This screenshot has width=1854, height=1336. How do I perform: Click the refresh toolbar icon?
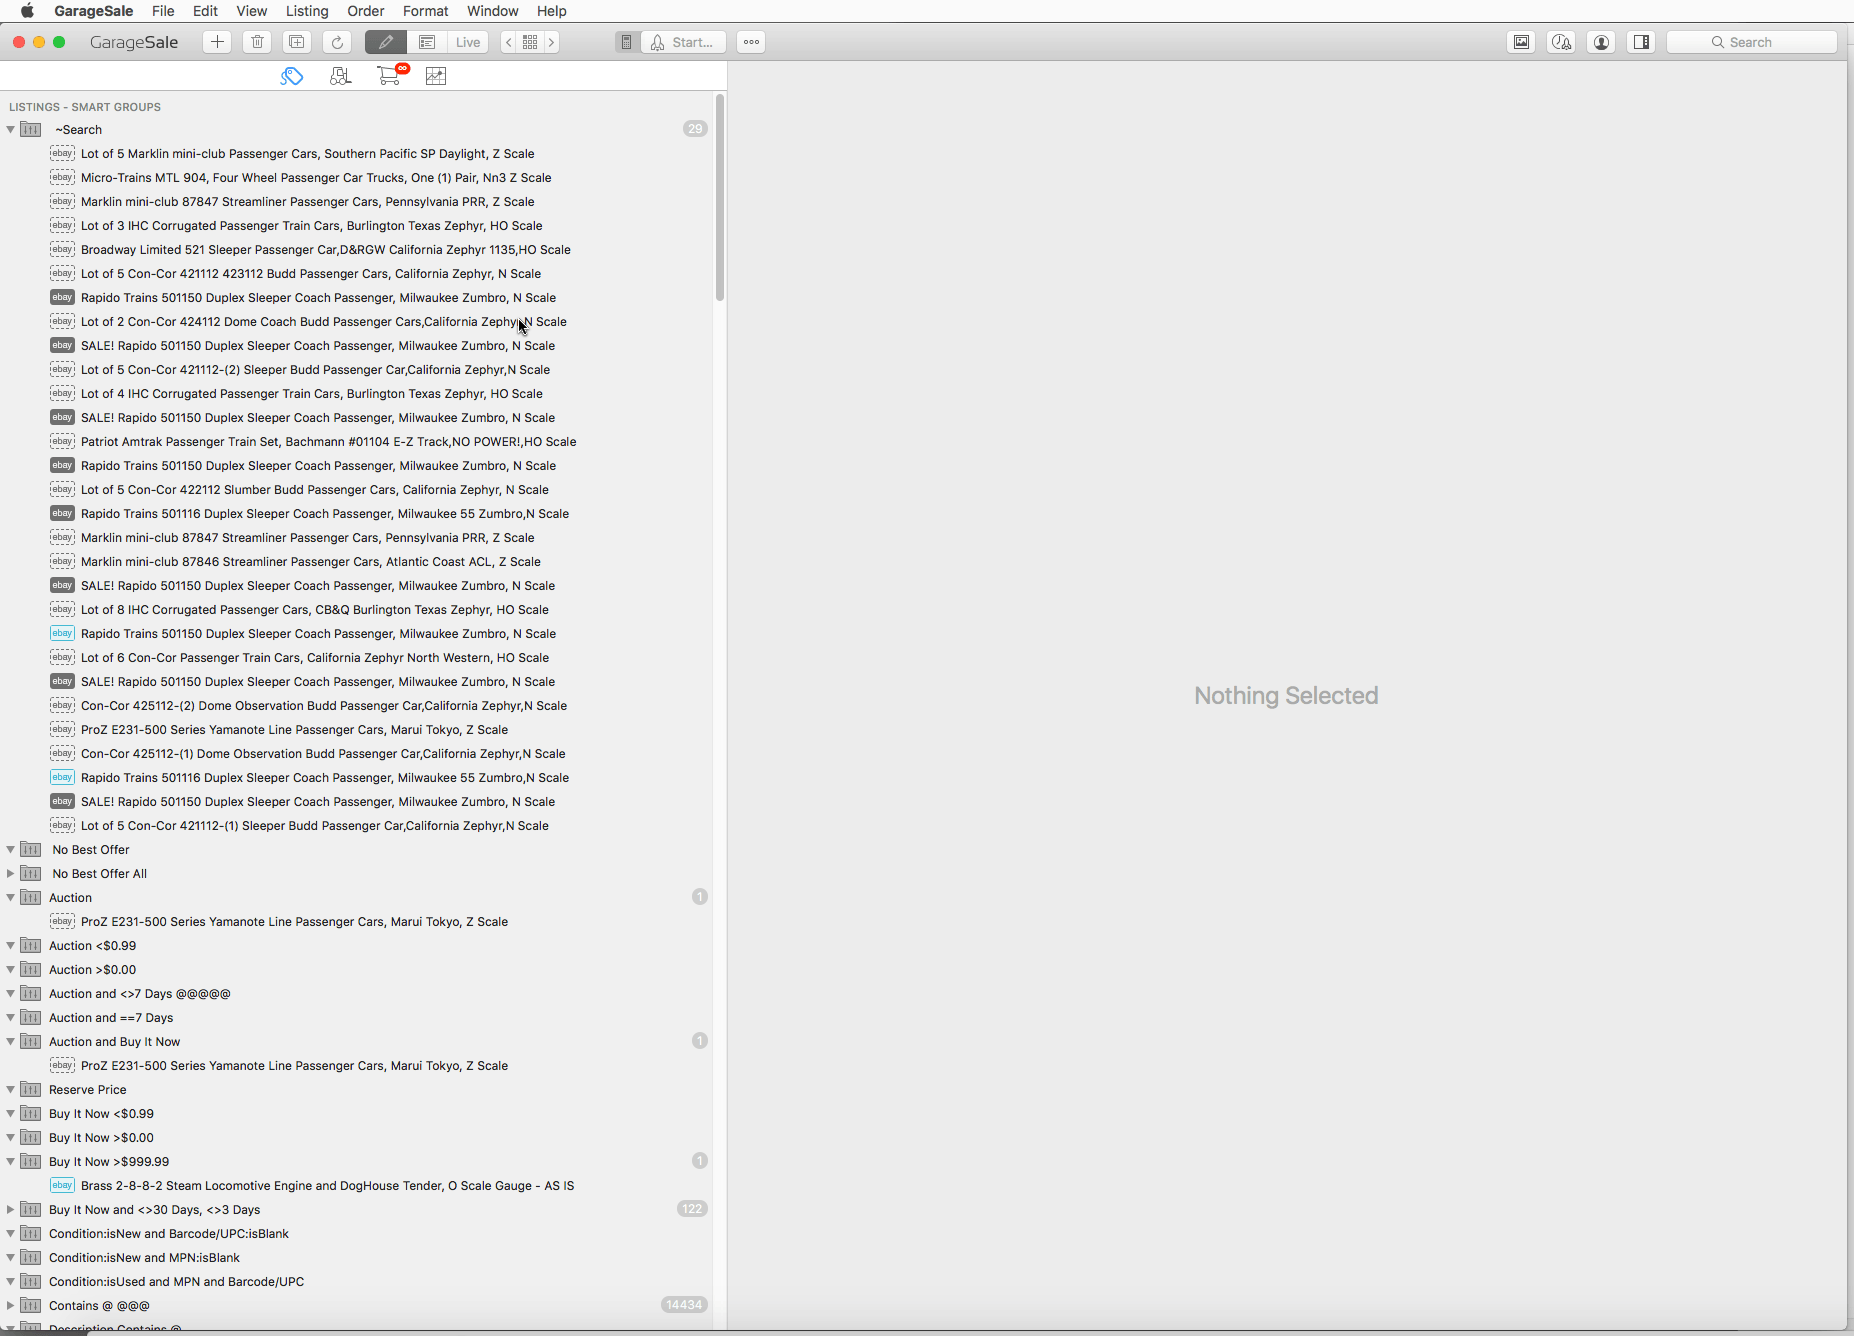[337, 42]
